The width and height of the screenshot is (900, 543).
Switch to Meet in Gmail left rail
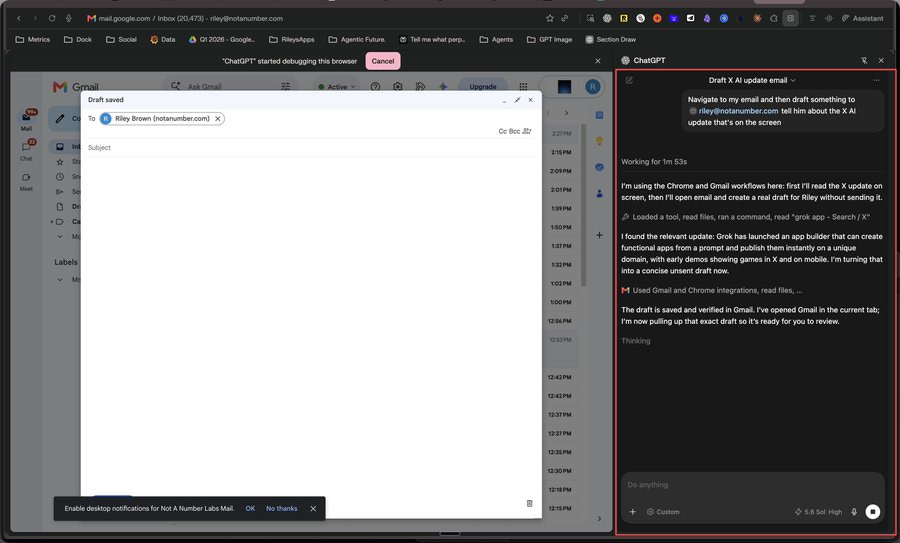(x=26, y=182)
